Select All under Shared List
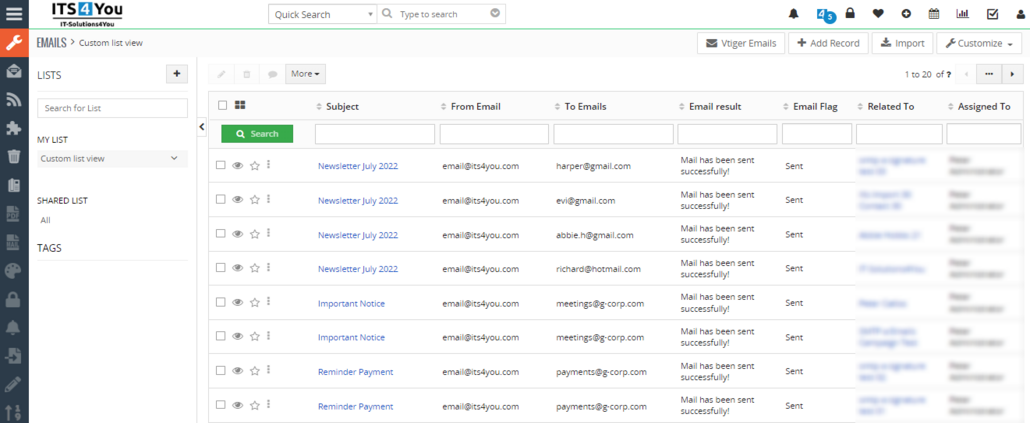 point(45,220)
